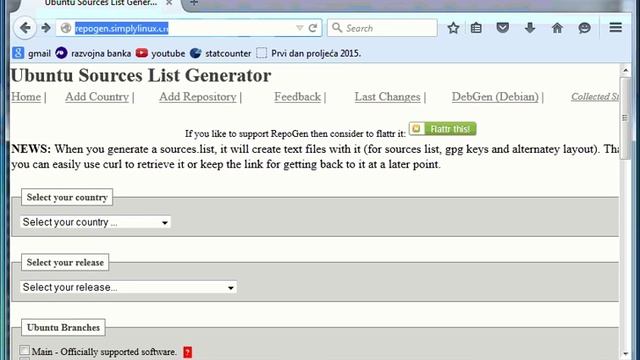Open the gmail bookmark
Image resolution: width=640 pixels, height=360 pixels.
[31, 53]
